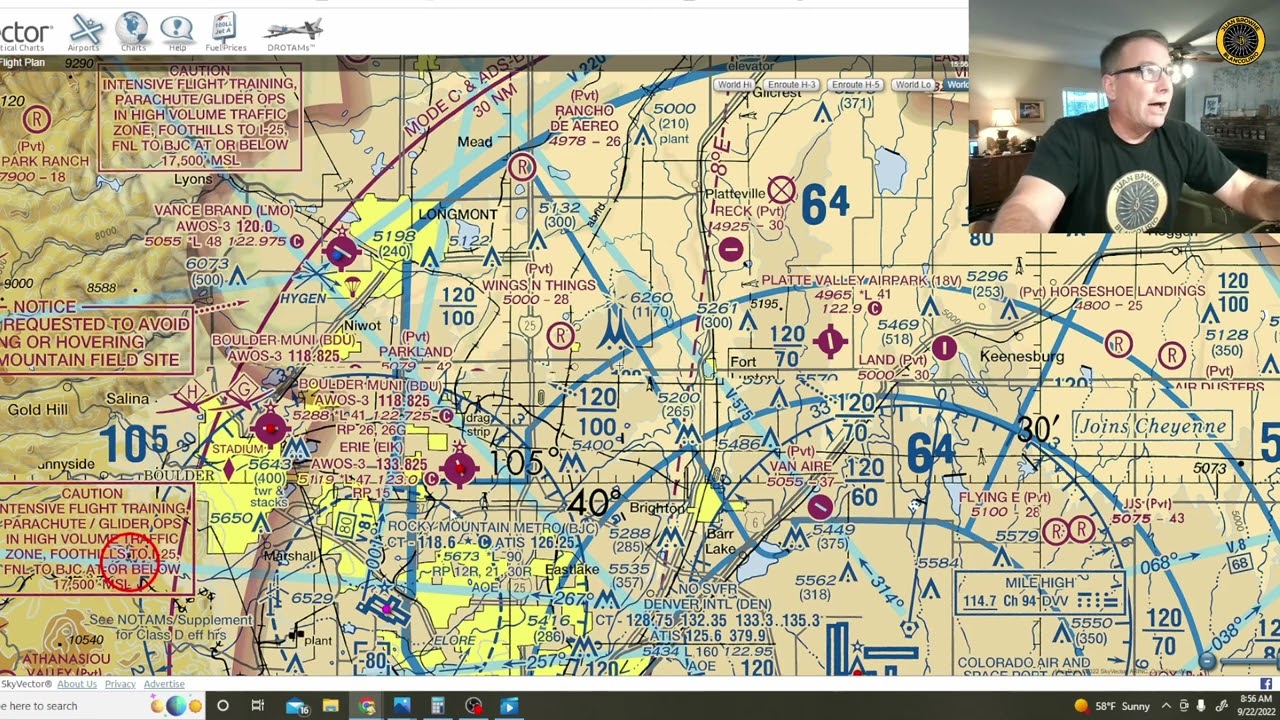Click the microphone tray icon
The width and height of the screenshot is (1280, 720).
(x=1201, y=706)
